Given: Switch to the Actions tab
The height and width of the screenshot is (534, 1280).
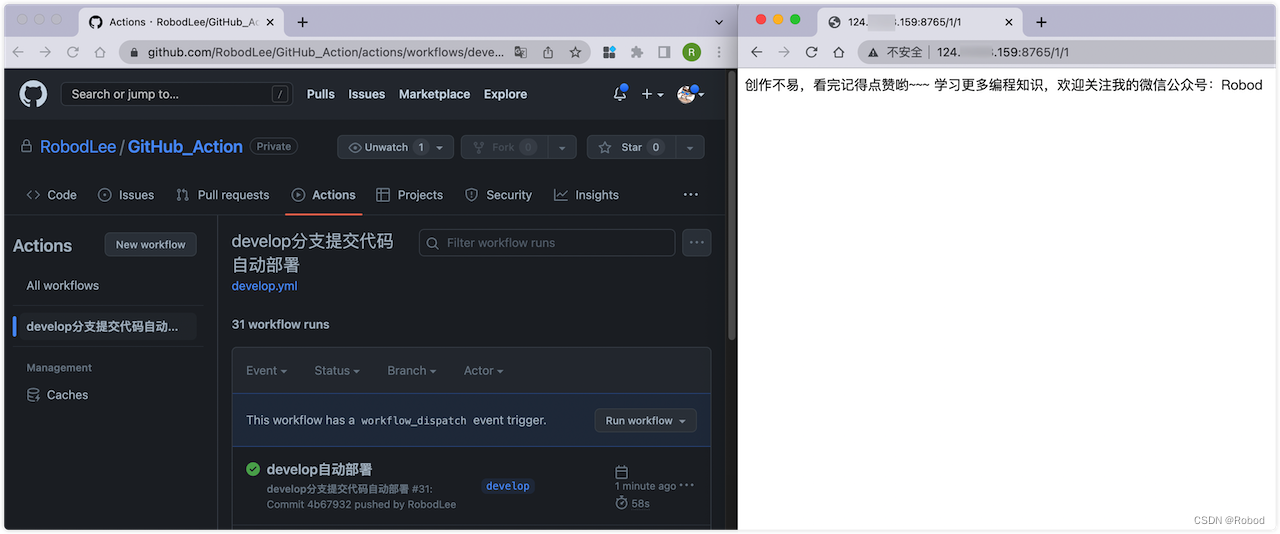Looking at the screenshot, I should point(323,195).
